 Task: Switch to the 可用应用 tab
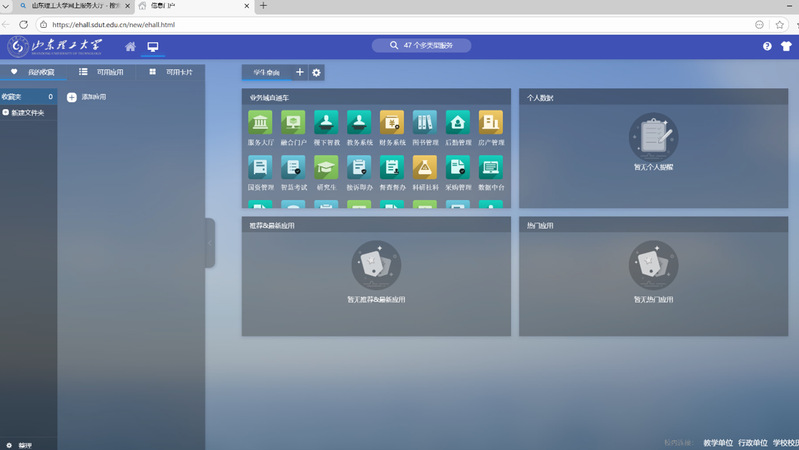tap(102, 72)
